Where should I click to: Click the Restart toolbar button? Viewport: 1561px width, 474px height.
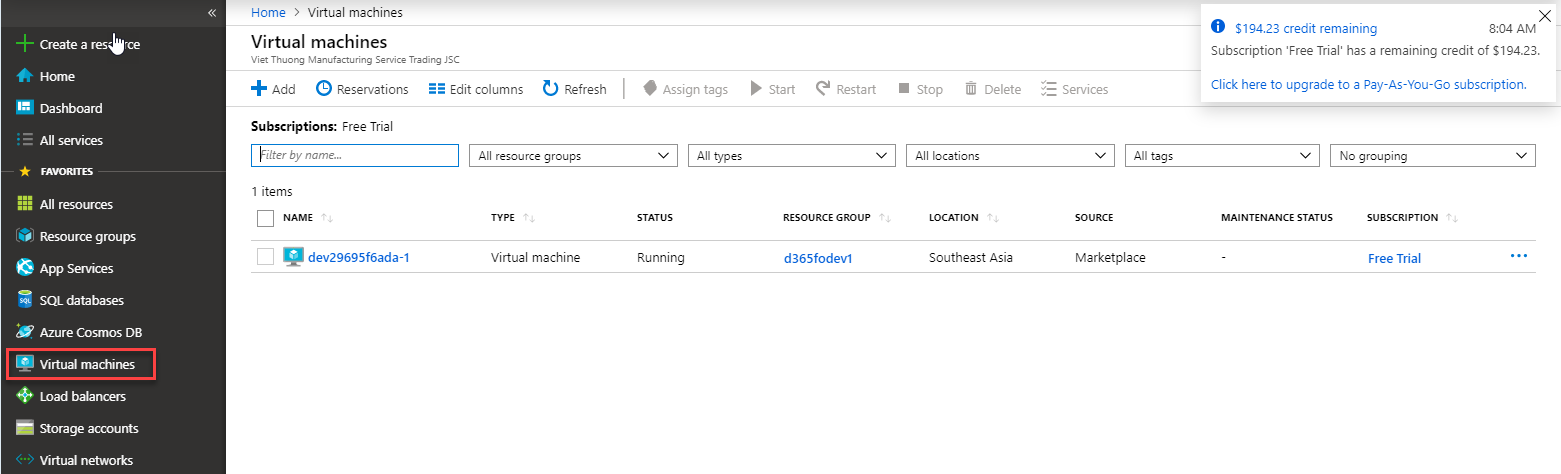pyautogui.click(x=846, y=89)
